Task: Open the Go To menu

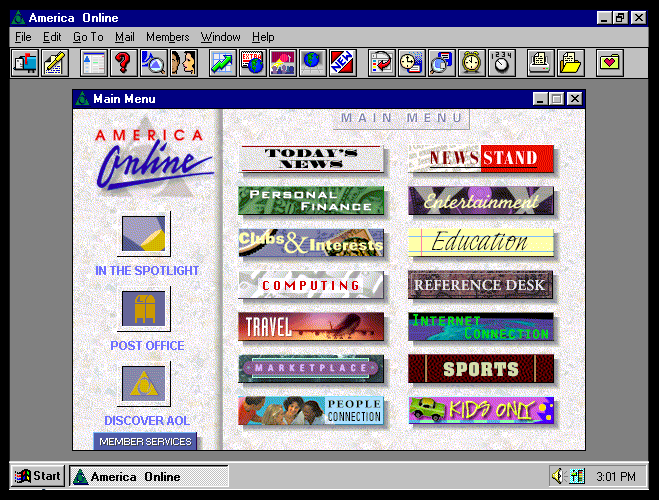Action: [88, 37]
